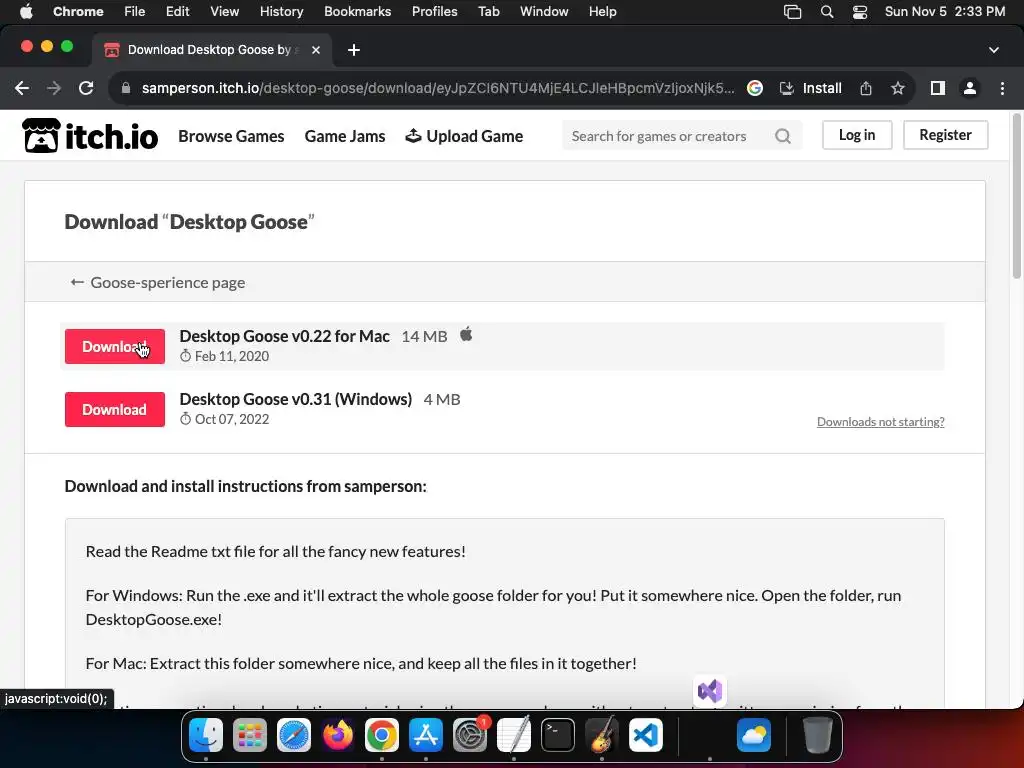
Task: Open the Profiles menu
Action: click(434, 12)
